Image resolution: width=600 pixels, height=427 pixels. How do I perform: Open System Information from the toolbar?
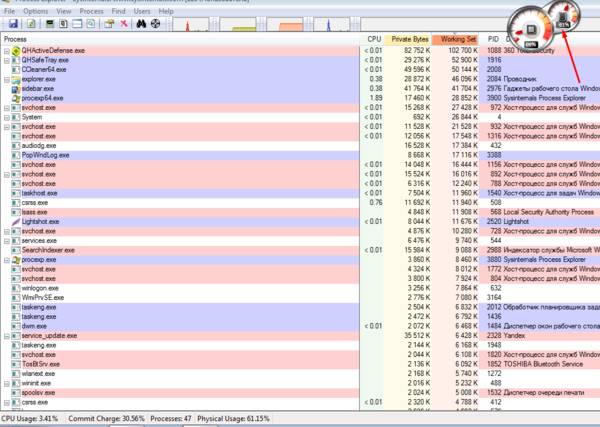50,24
